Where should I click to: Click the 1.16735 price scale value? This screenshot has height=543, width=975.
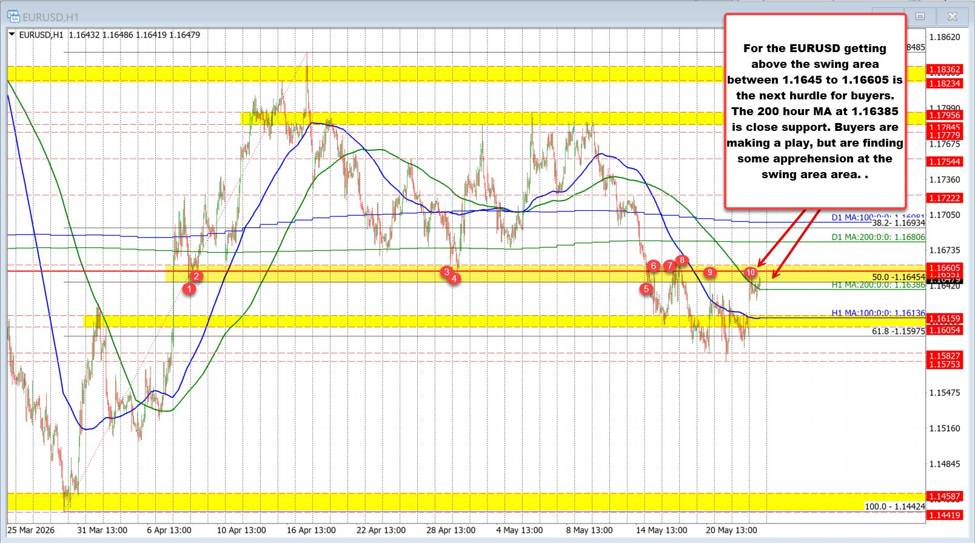945,250
